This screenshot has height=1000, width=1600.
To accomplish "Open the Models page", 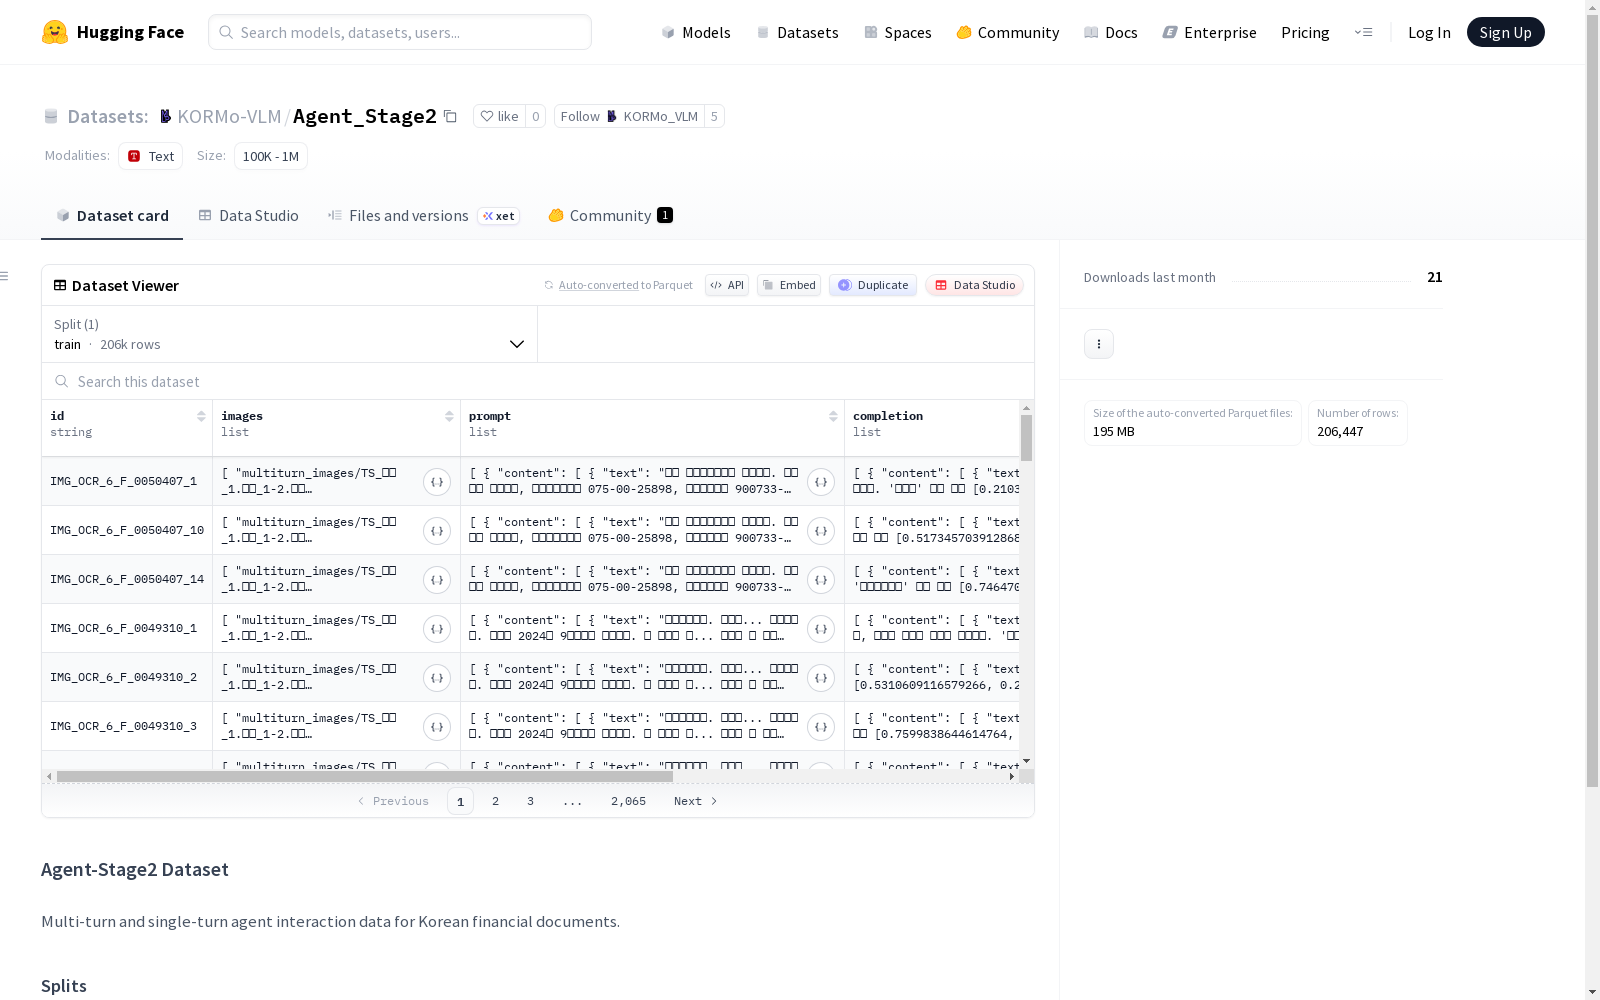I will point(696,32).
